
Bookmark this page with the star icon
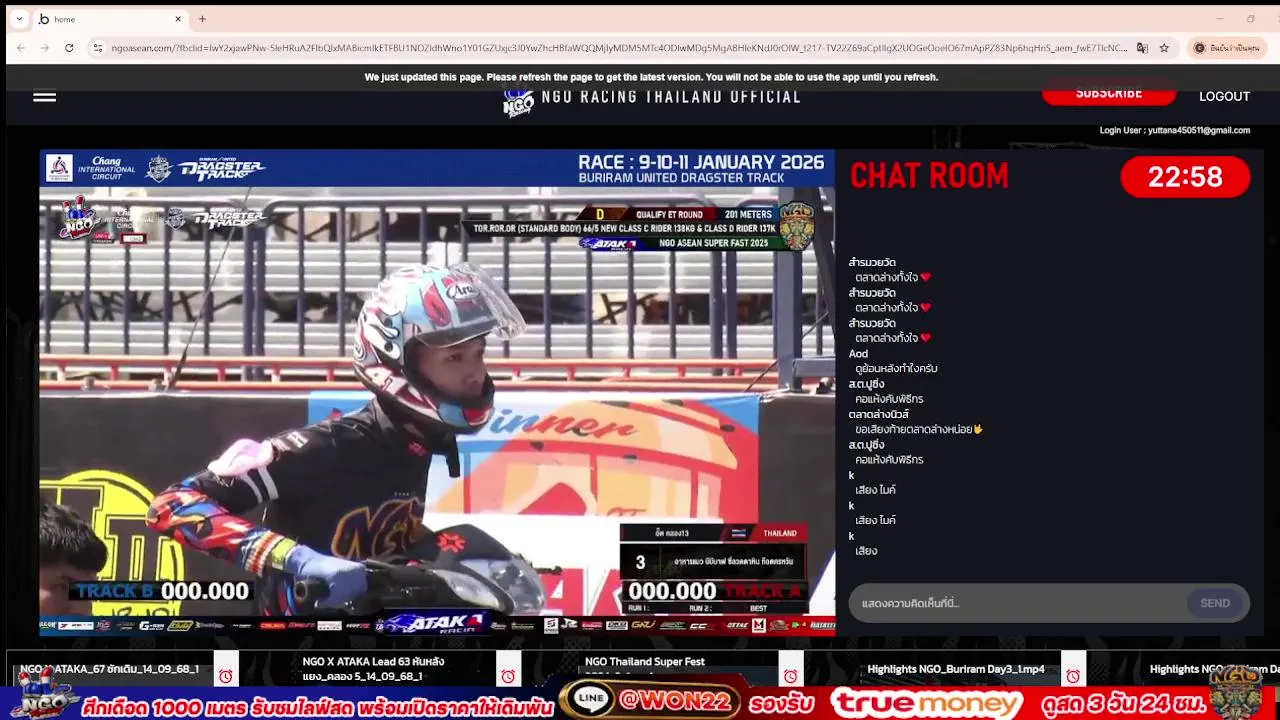coord(1164,48)
